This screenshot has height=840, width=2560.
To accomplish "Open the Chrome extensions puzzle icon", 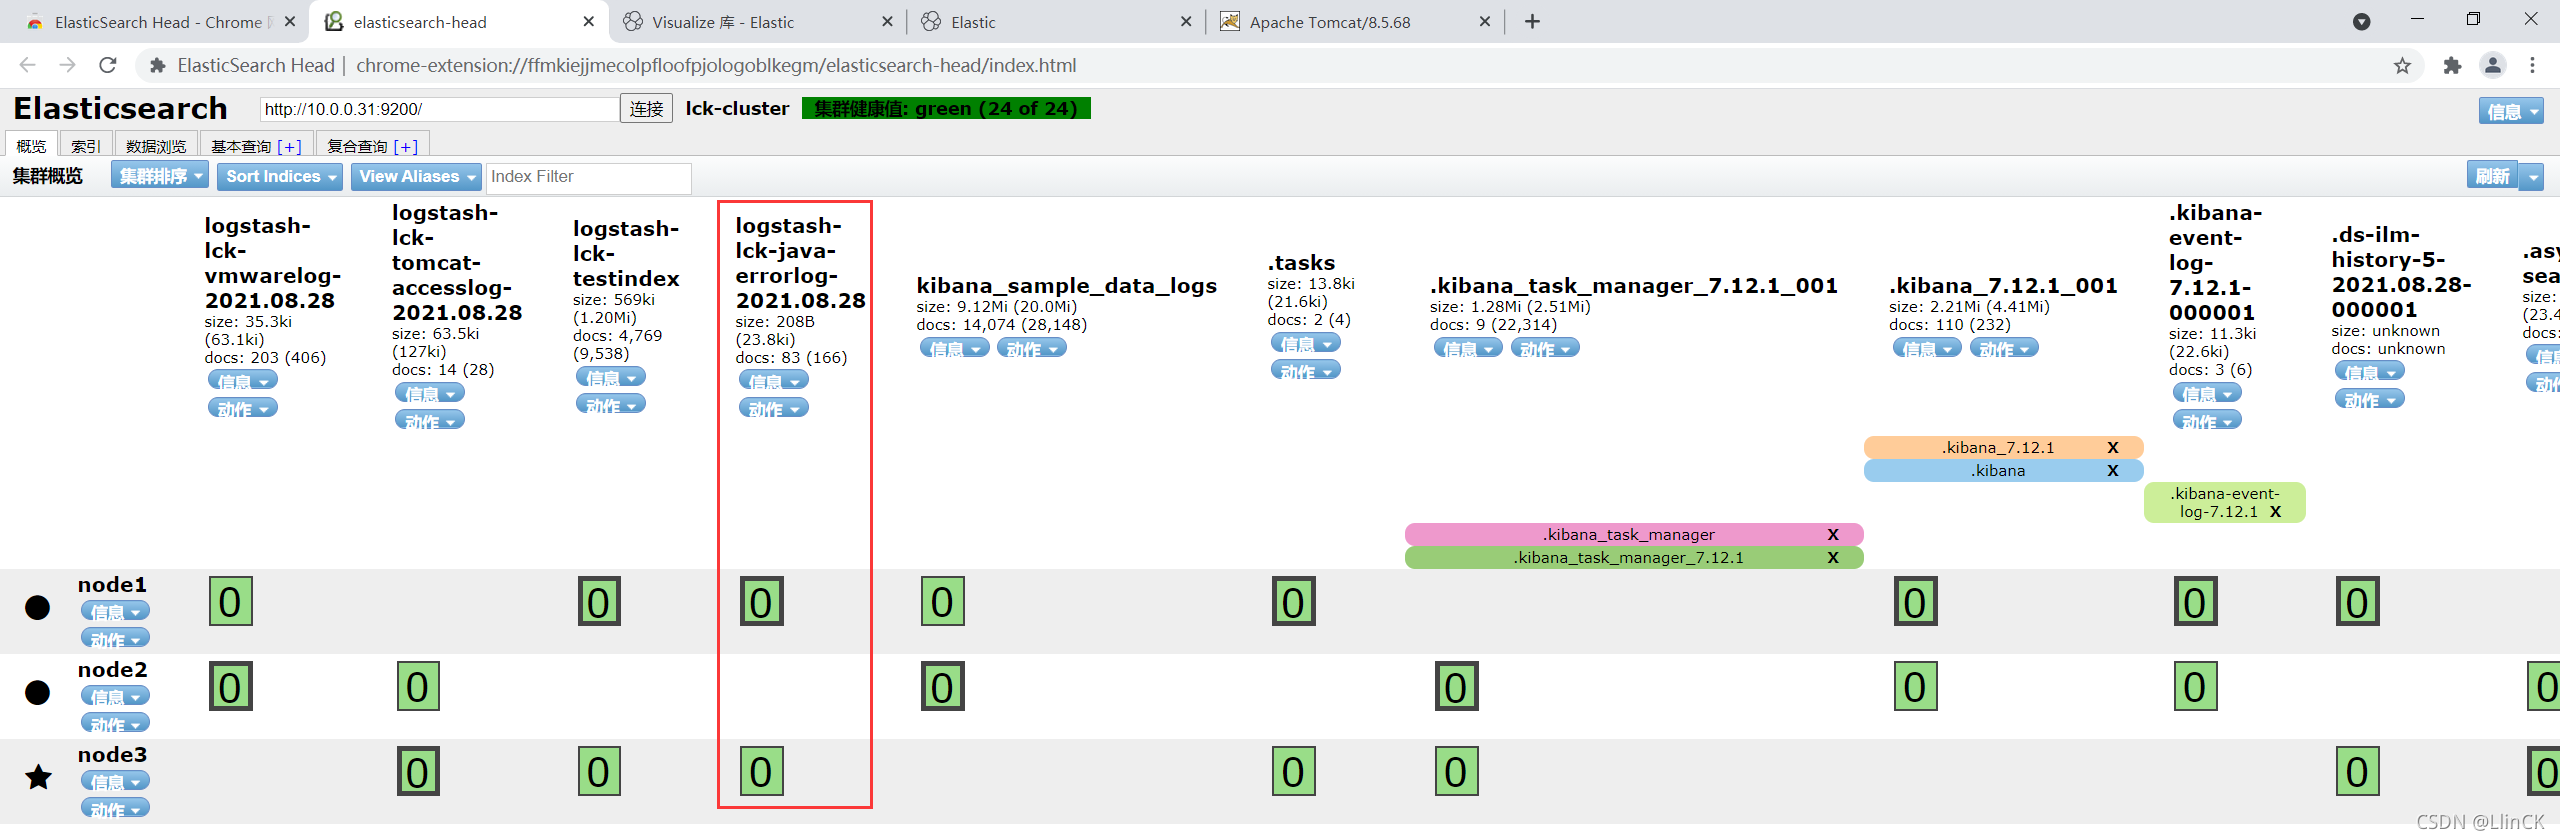I will tap(2452, 65).
